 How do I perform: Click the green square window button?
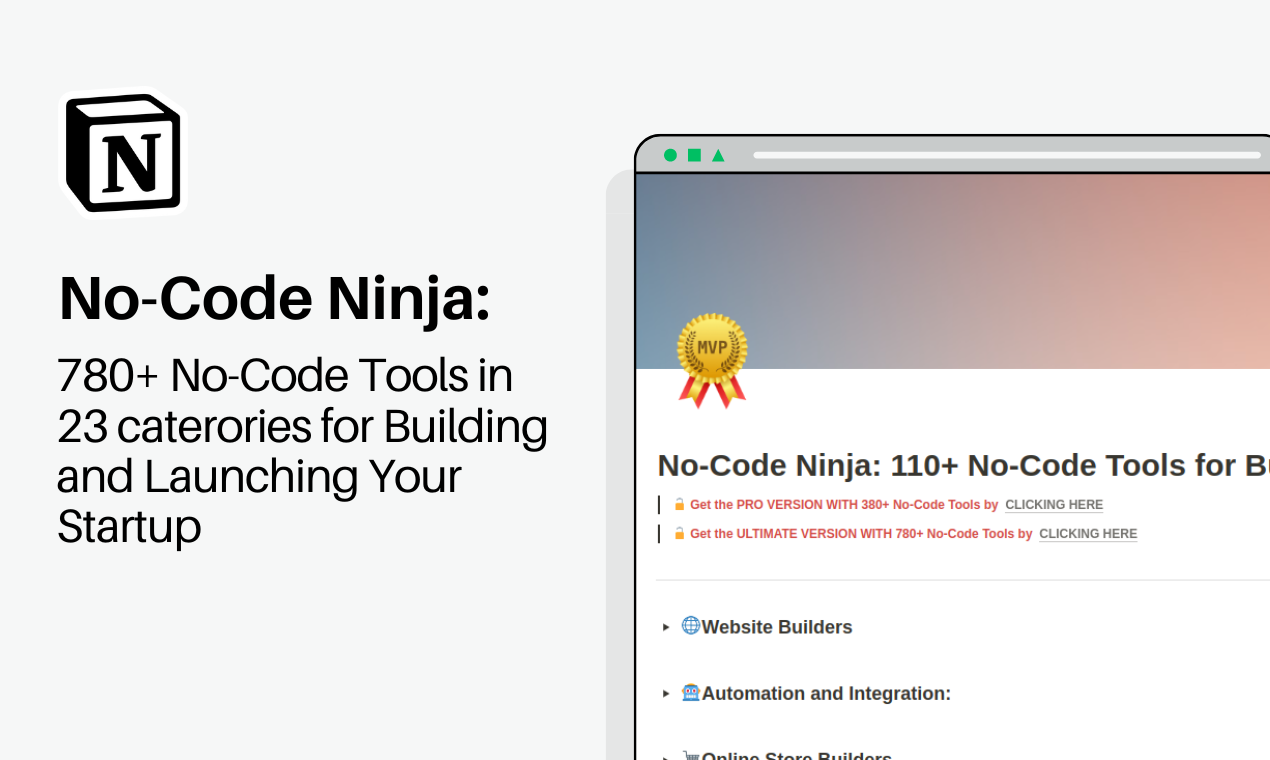point(694,155)
